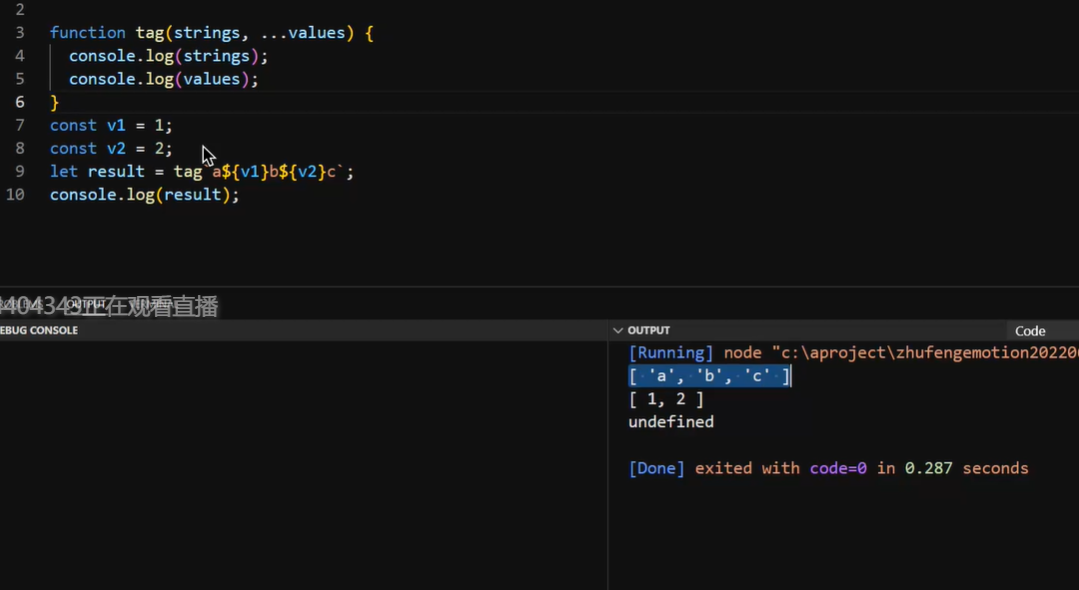This screenshot has width=1079, height=590.
Task: Select line number 10 in the gutter
Action: [x=15, y=194]
